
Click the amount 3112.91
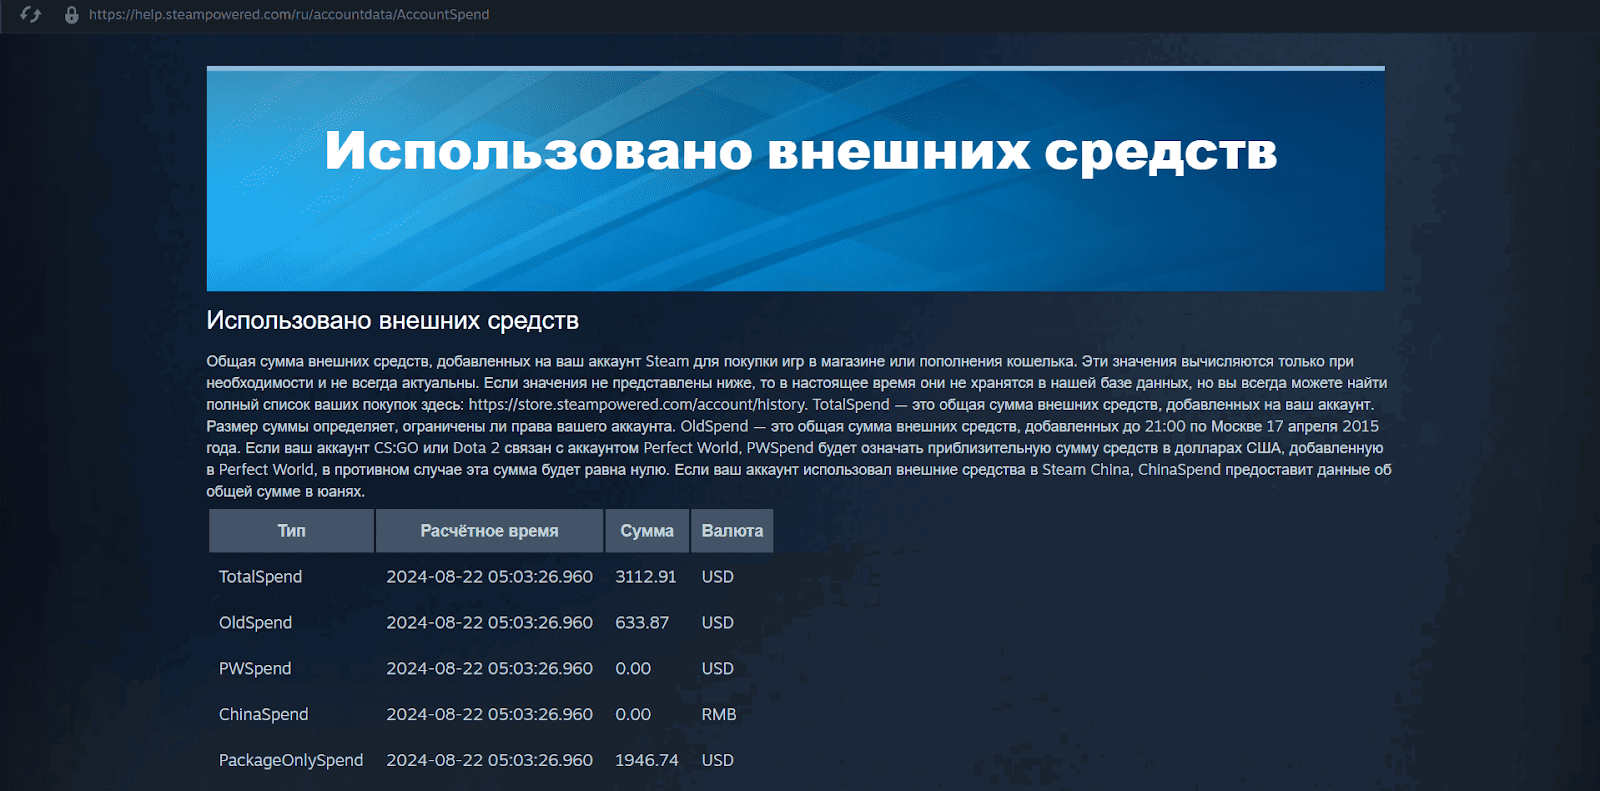[x=646, y=577]
